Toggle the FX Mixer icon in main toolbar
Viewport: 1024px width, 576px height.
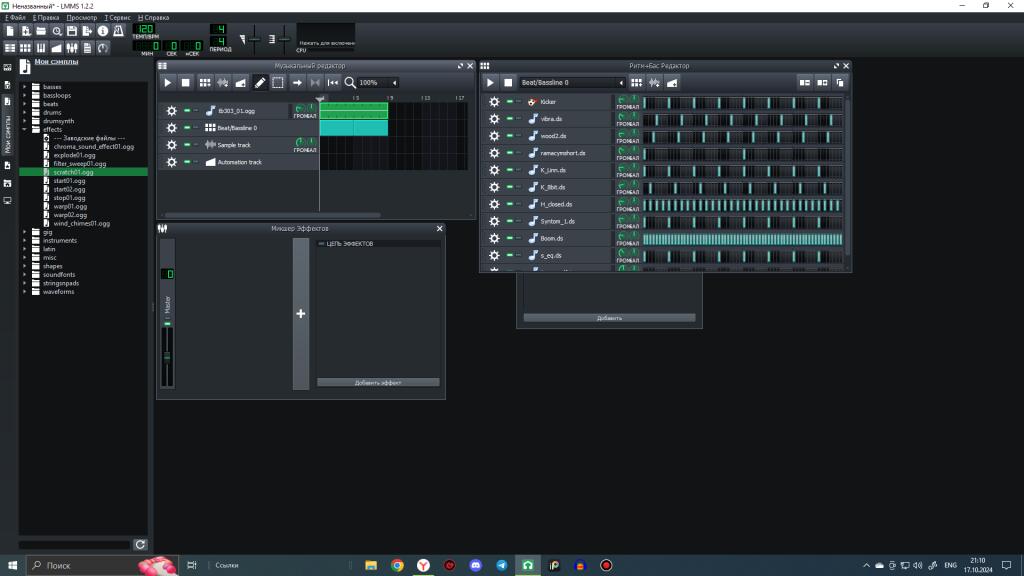72,48
